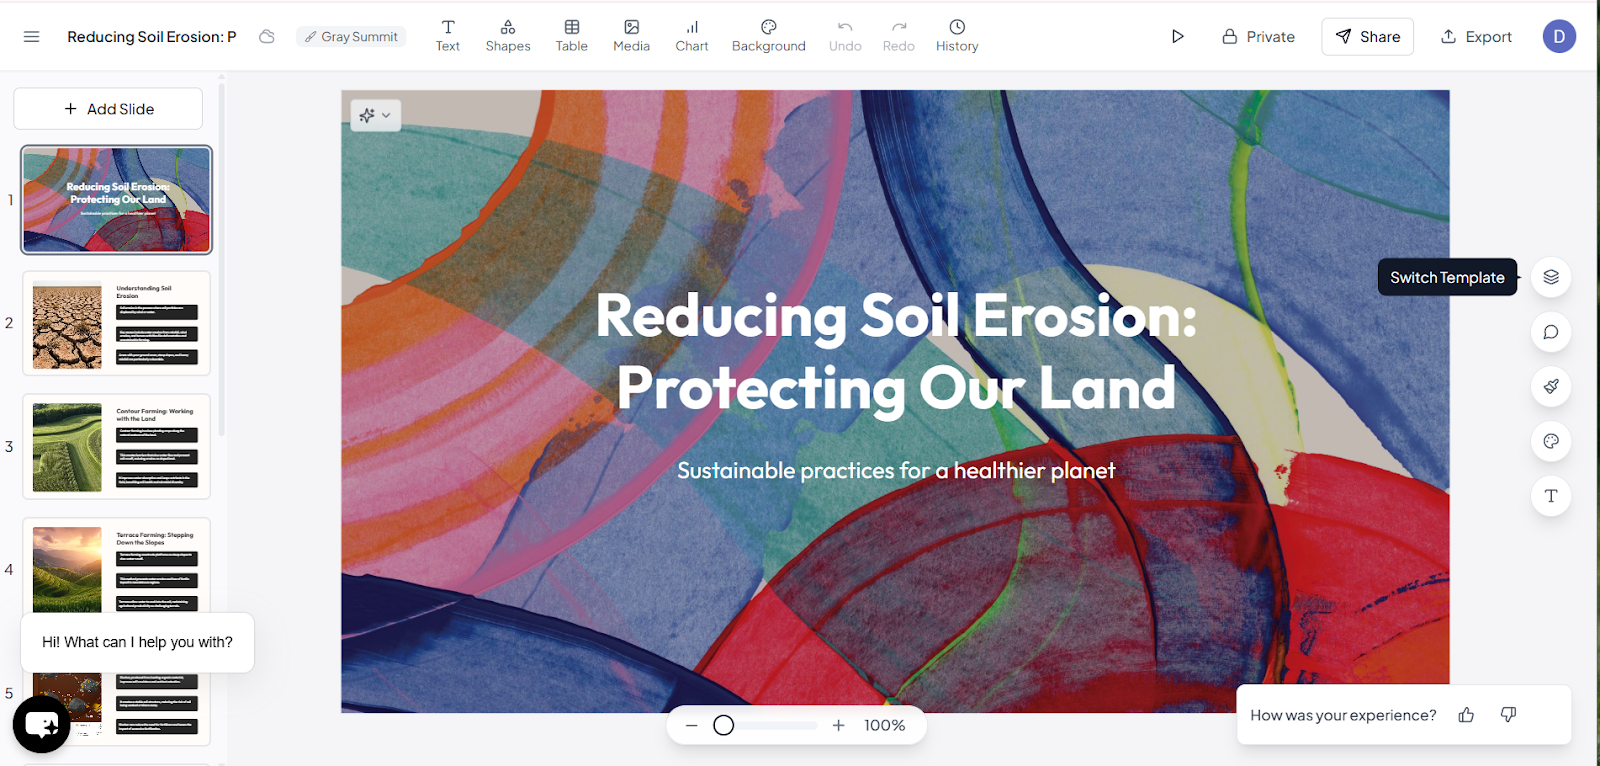Viewport: 1600px width, 766px height.
Task: Select slide 2 Understanding Soil Erosion thumbnail
Action: click(117, 323)
